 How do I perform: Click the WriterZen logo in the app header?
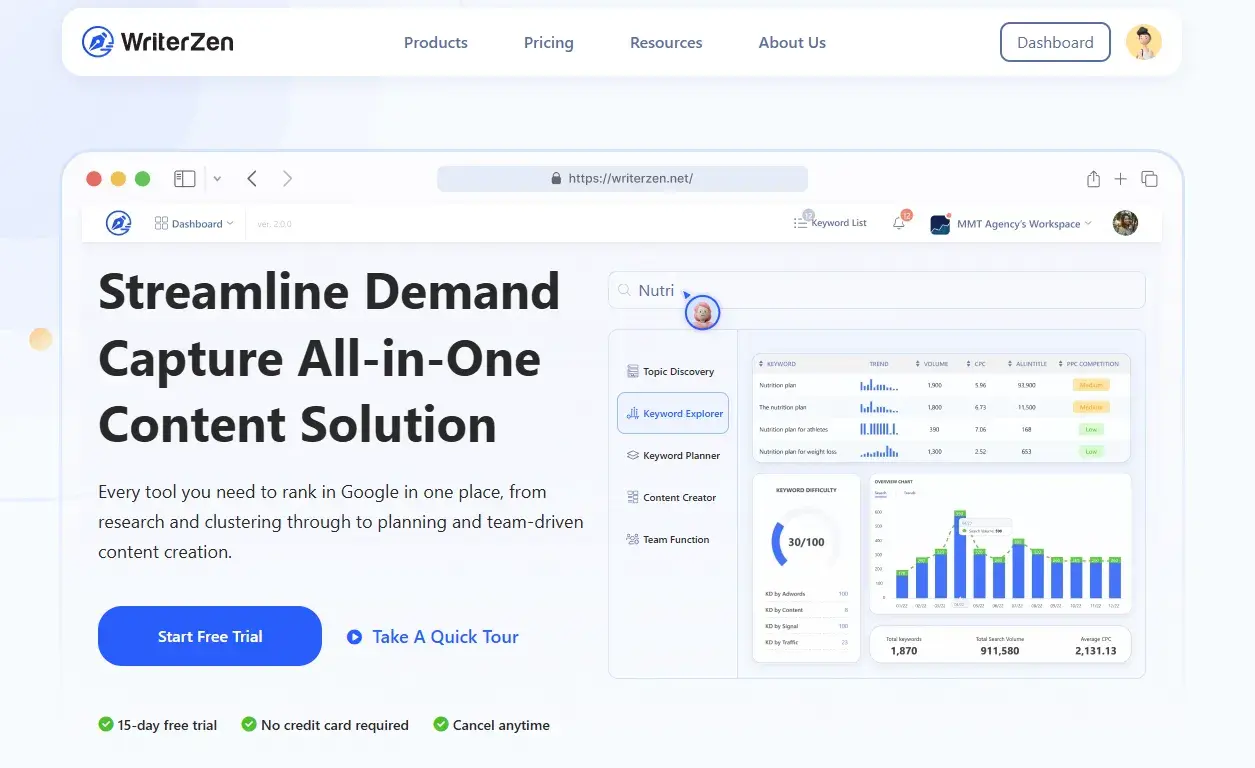119,222
